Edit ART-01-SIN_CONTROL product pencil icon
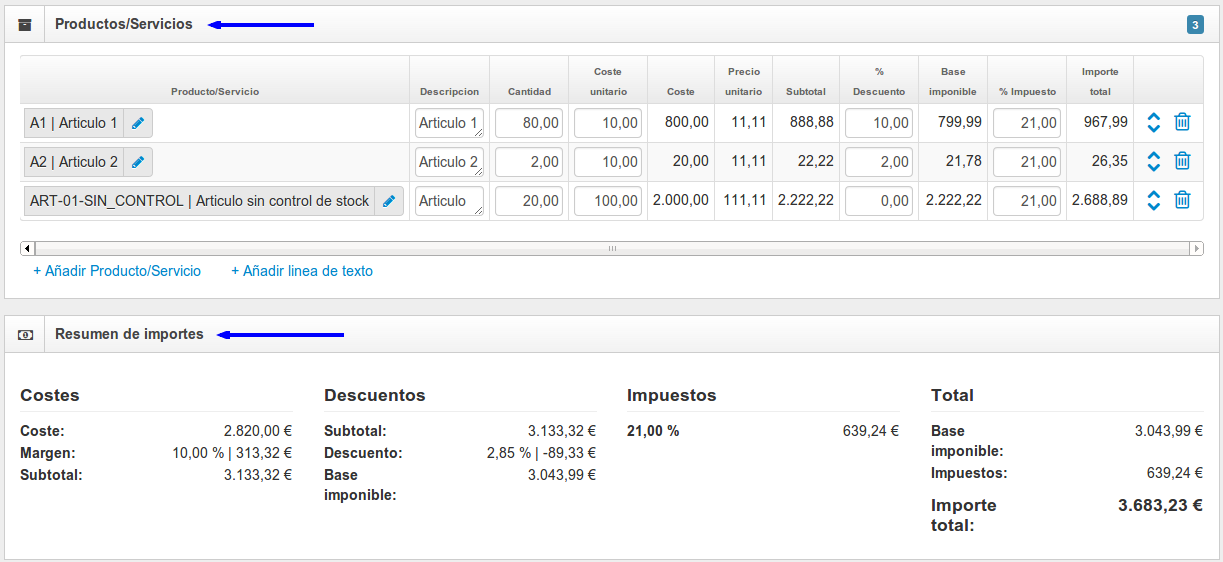The width and height of the screenshot is (1223, 562). coord(389,201)
